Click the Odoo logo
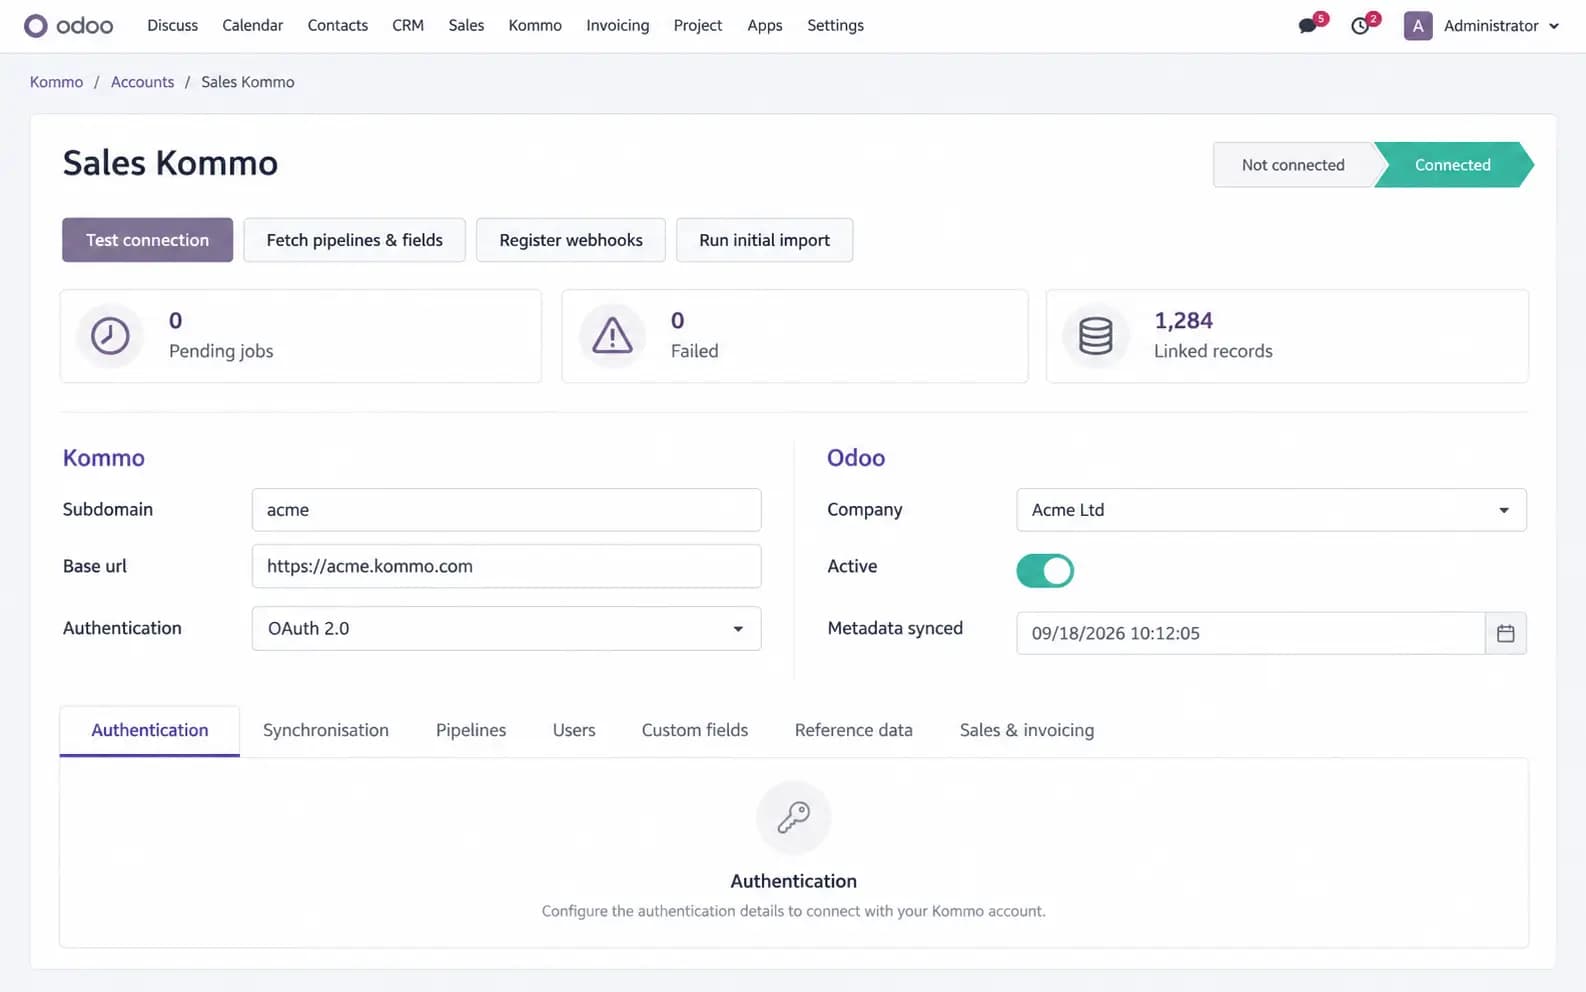The width and height of the screenshot is (1586, 992). pyautogui.click(x=68, y=25)
